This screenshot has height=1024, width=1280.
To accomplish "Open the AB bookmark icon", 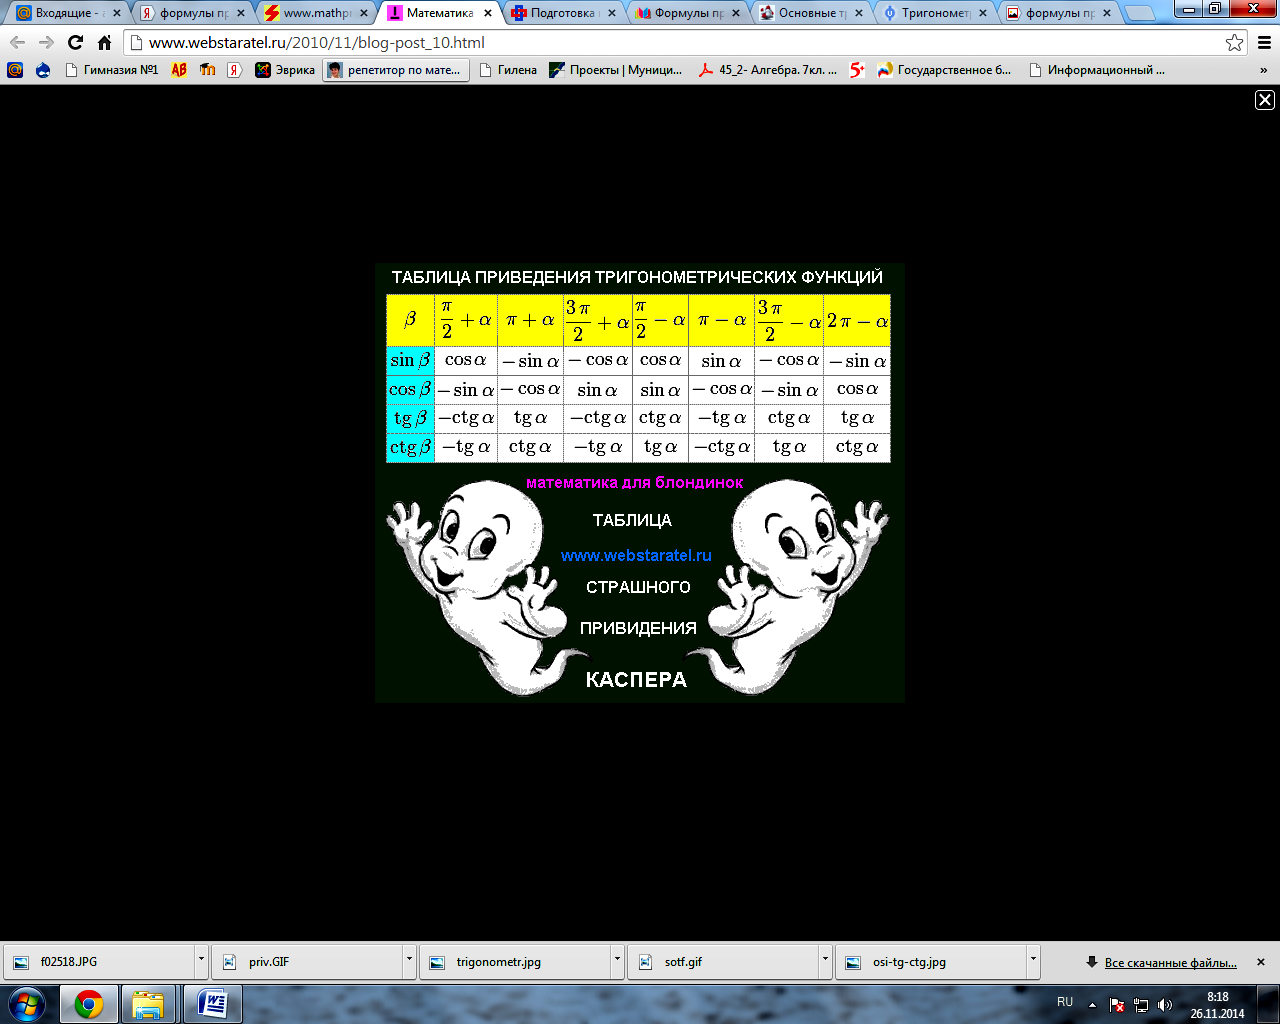I will click(x=179, y=70).
